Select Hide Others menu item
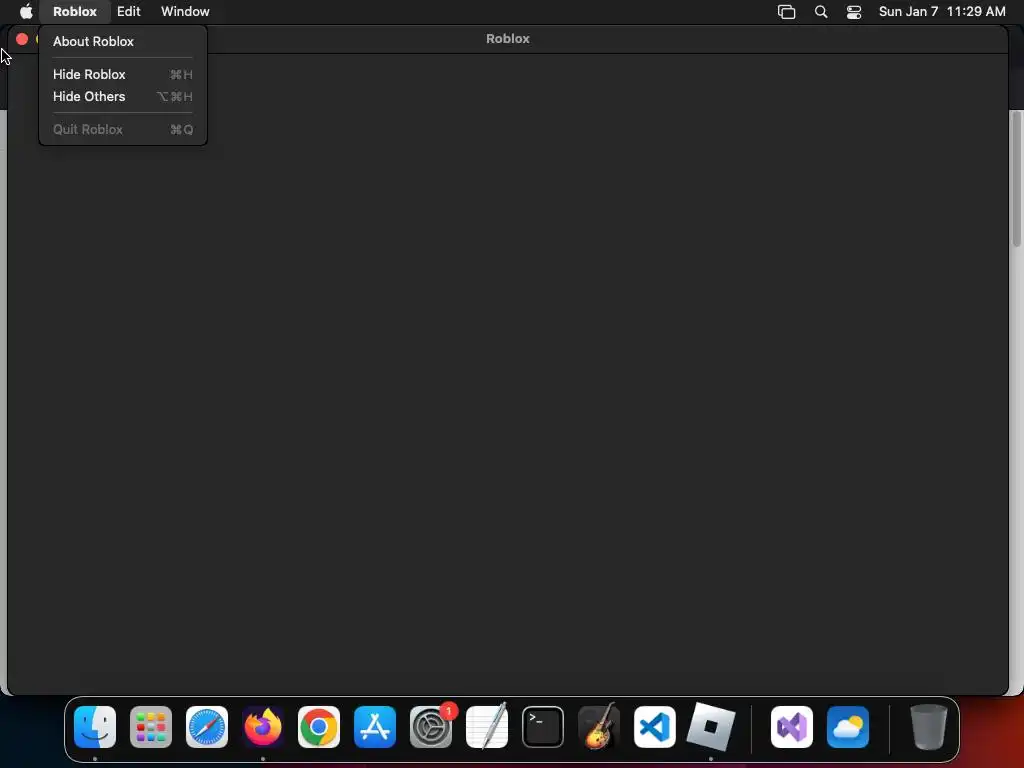Viewport: 1024px width, 768px height. (x=123, y=97)
